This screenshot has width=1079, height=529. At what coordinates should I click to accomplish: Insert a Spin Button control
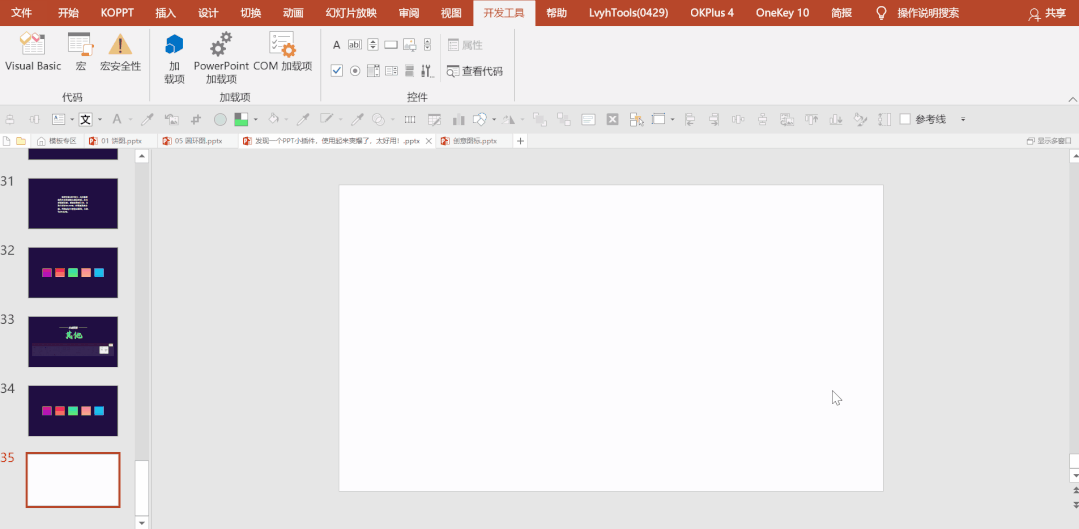point(373,45)
